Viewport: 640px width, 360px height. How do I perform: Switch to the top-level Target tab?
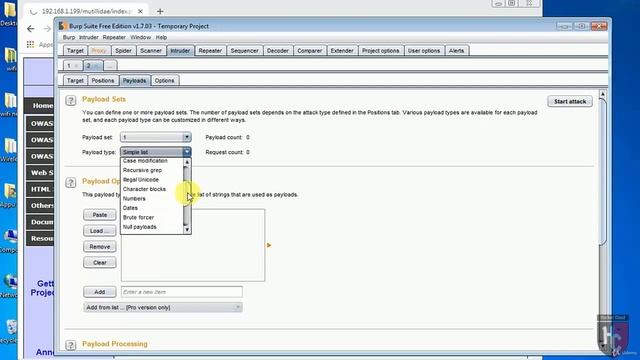tap(75, 51)
